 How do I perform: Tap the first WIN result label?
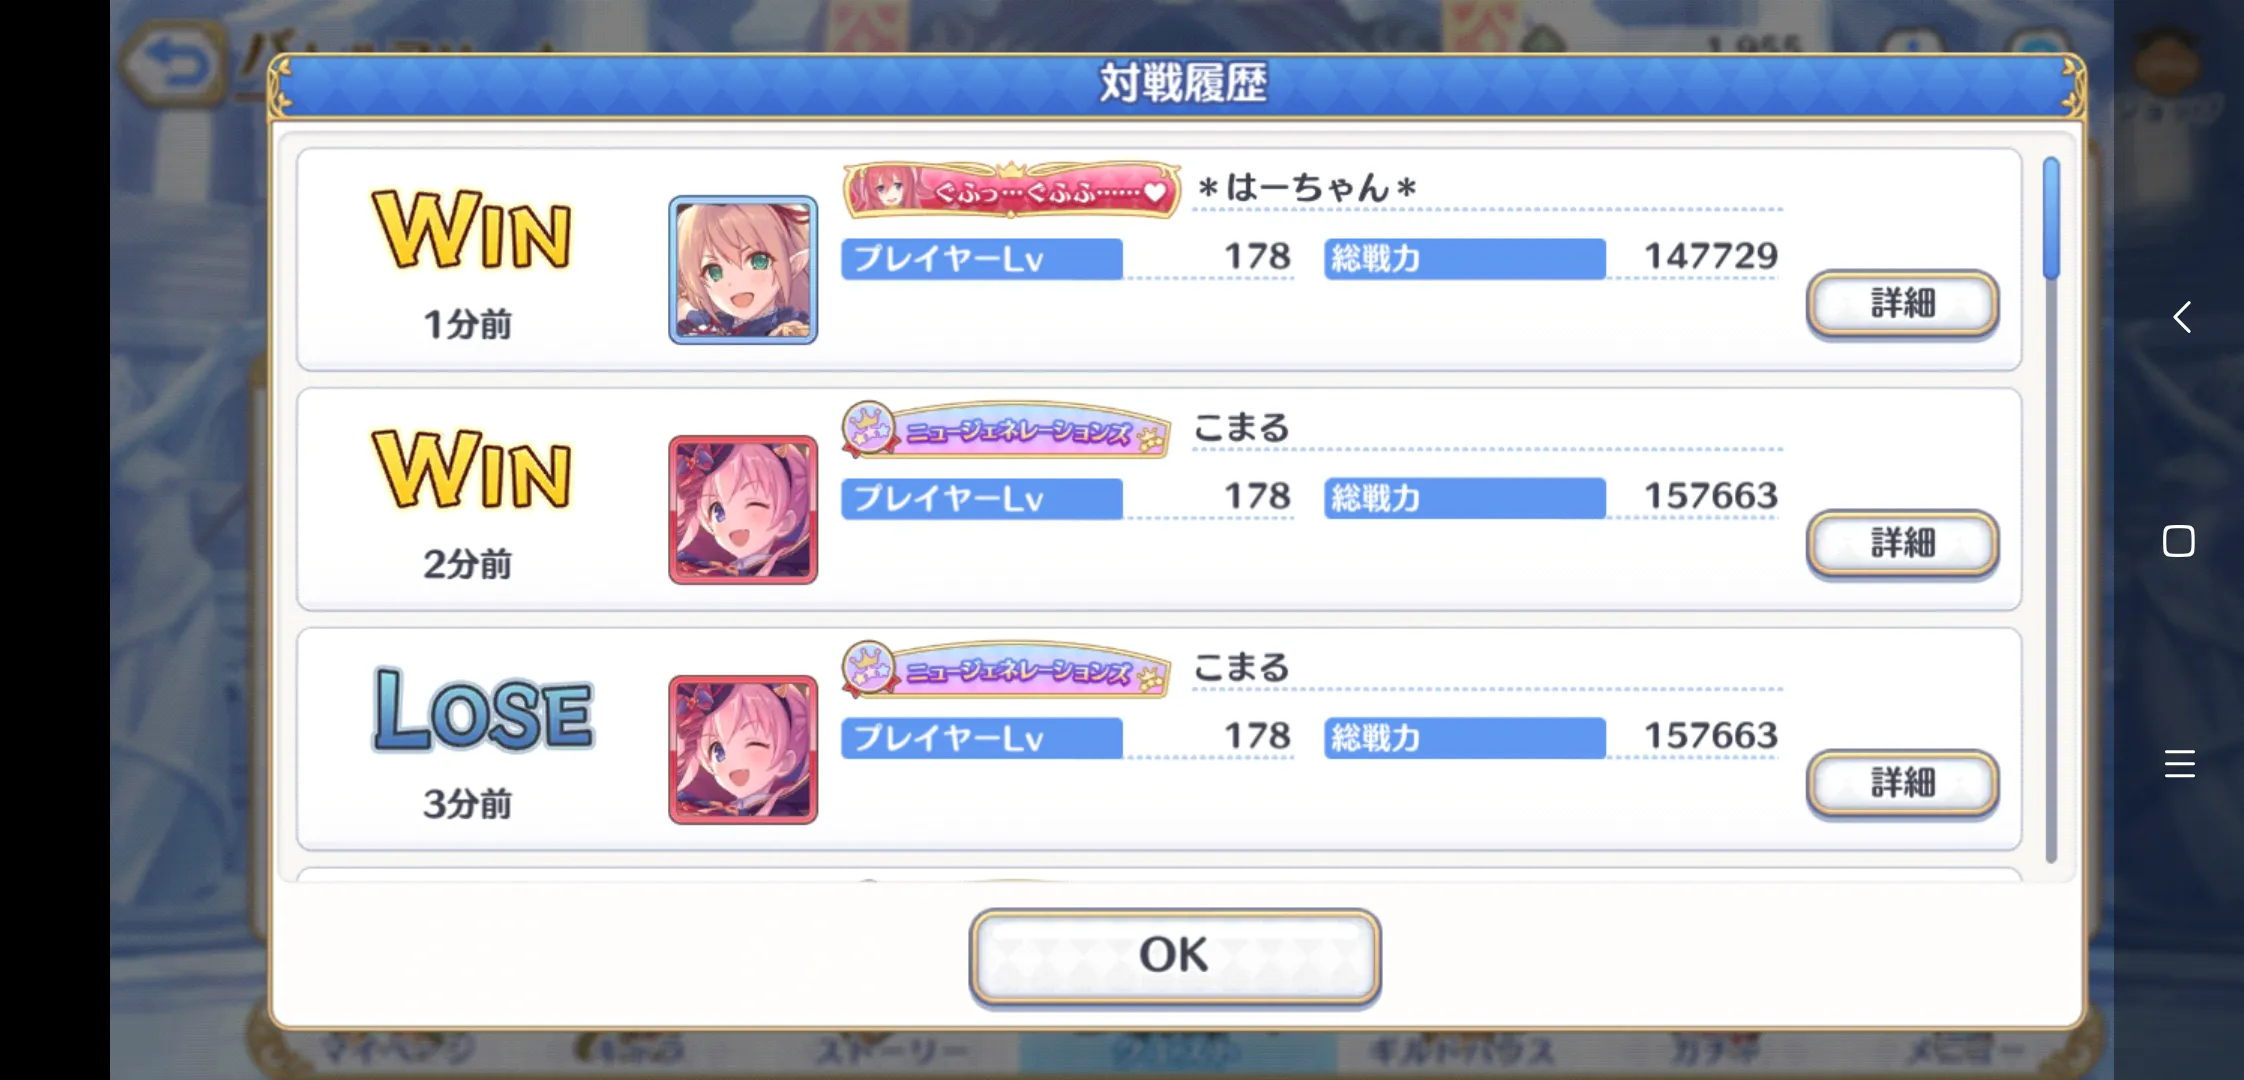pos(472,230)
